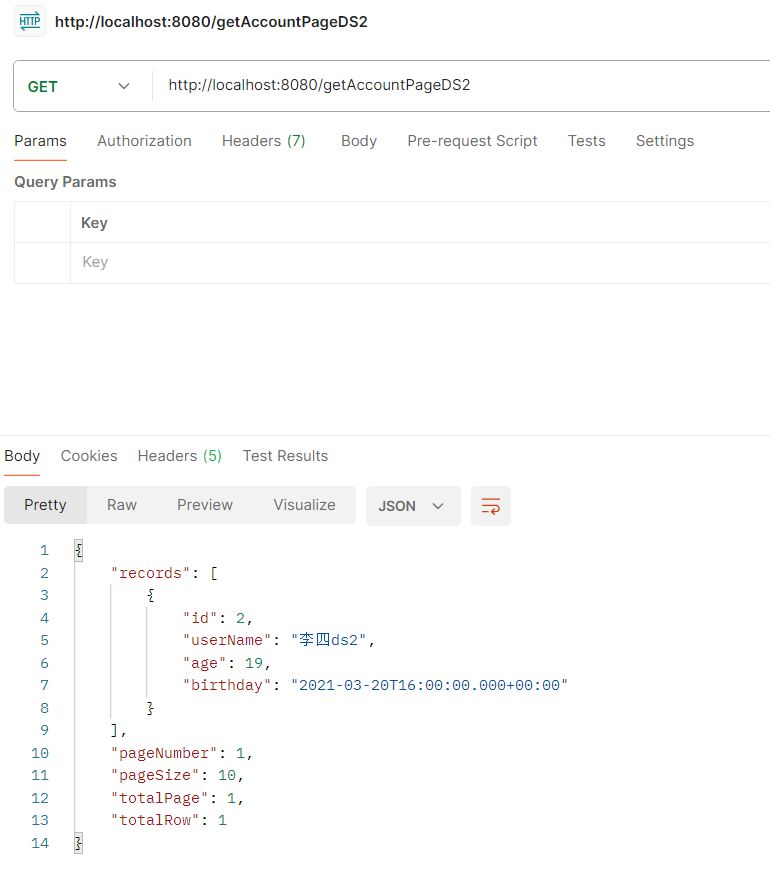The width and height of the screenshot is (770, 889).
Task: Click the HTTP request type icon
Action: click(x=30, y=21)
